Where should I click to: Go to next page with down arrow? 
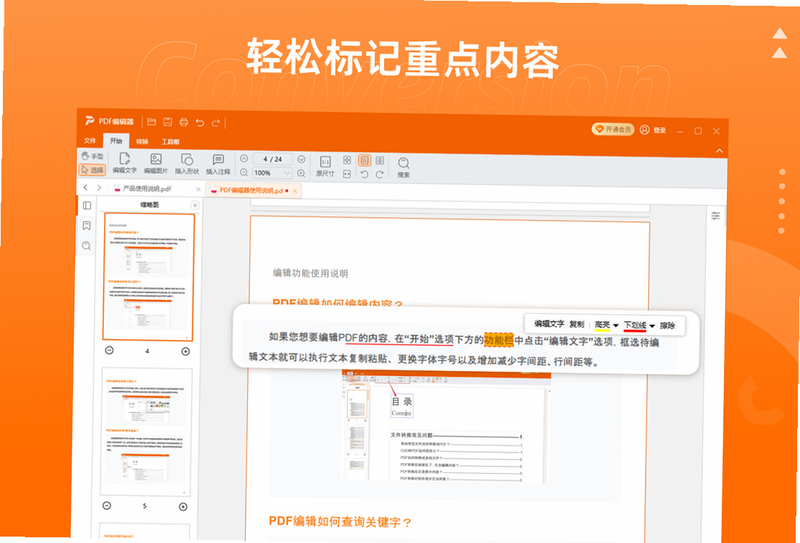coord(301,159)
